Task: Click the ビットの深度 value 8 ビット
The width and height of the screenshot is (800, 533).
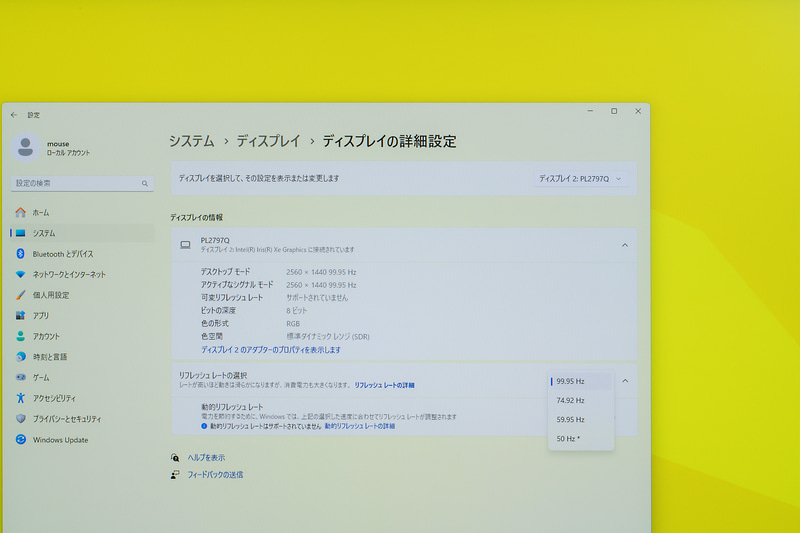Action: pos(296,310)
